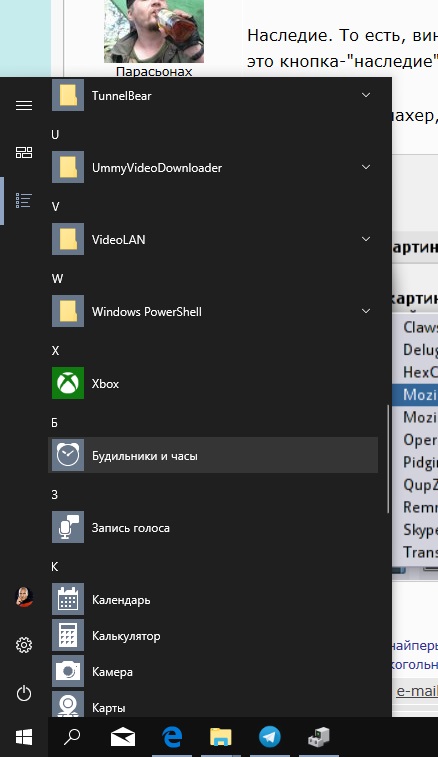Click the Start menu app list scrollbar

point(388,459)
